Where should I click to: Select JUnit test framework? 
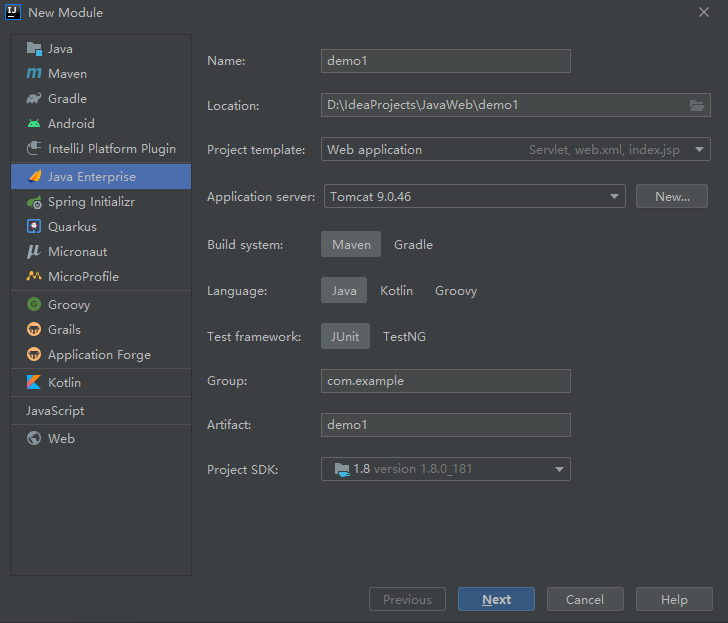345,336
